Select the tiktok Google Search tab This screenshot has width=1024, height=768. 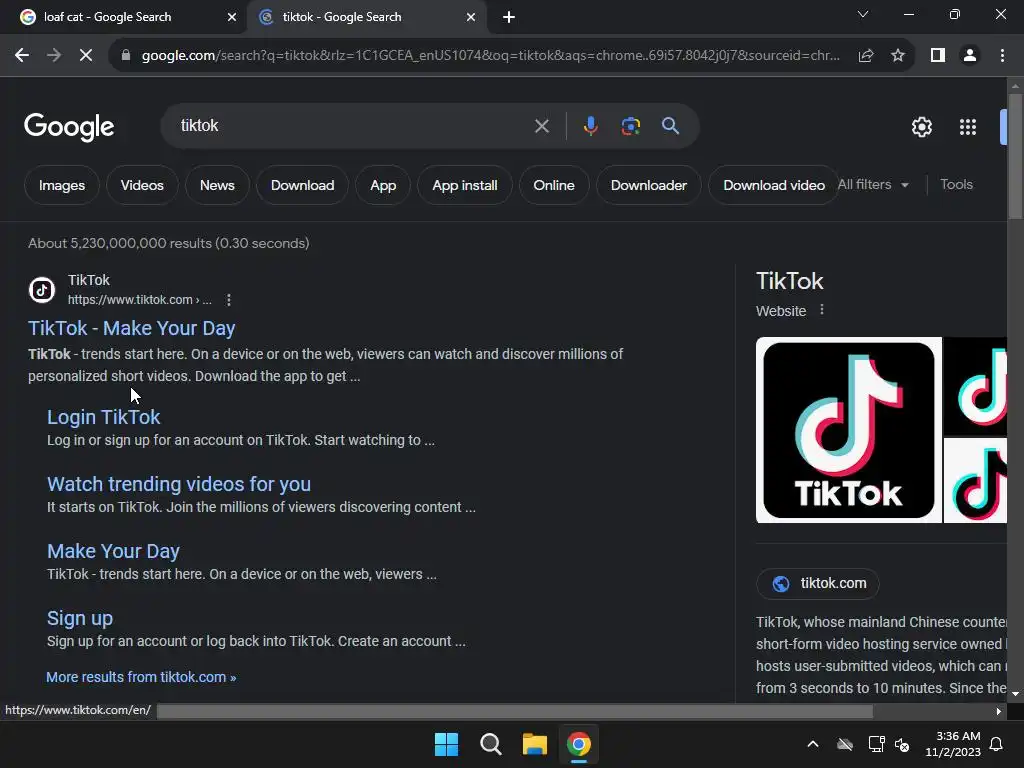point(342,17)
